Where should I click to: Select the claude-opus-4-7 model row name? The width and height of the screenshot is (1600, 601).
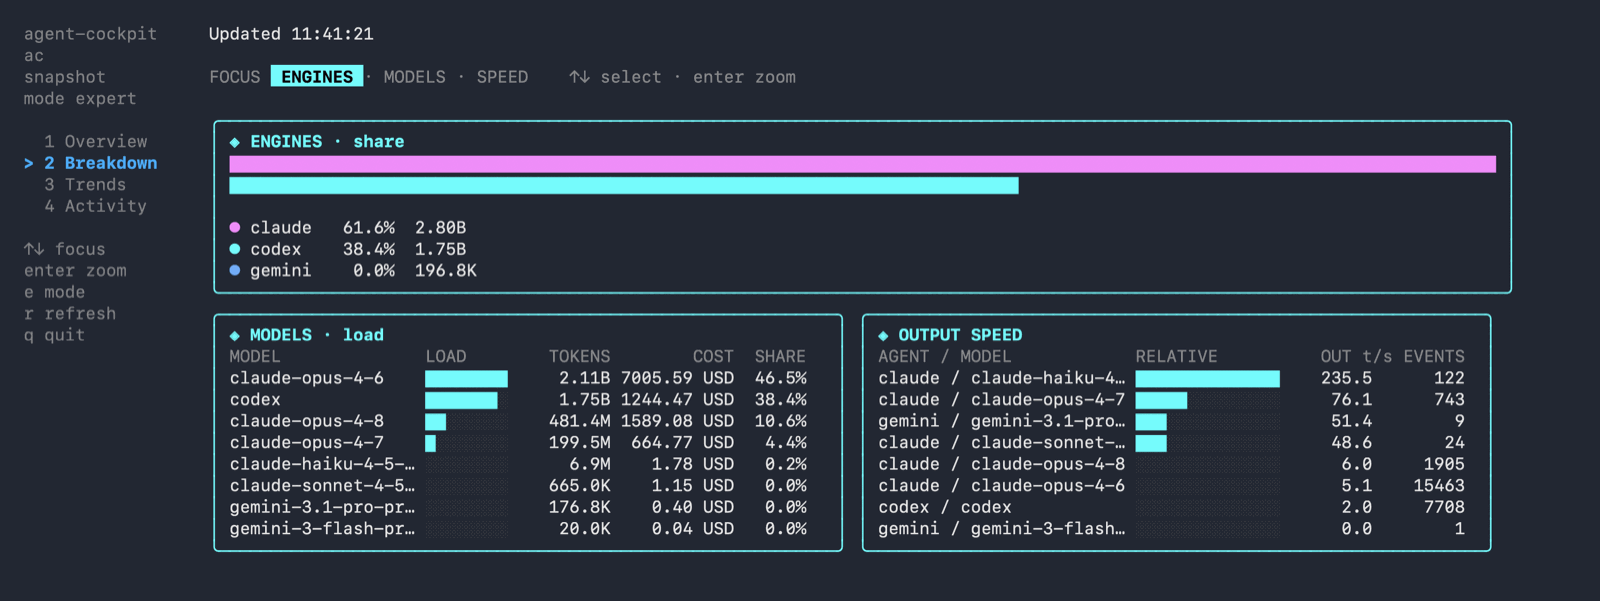(307, 443)
